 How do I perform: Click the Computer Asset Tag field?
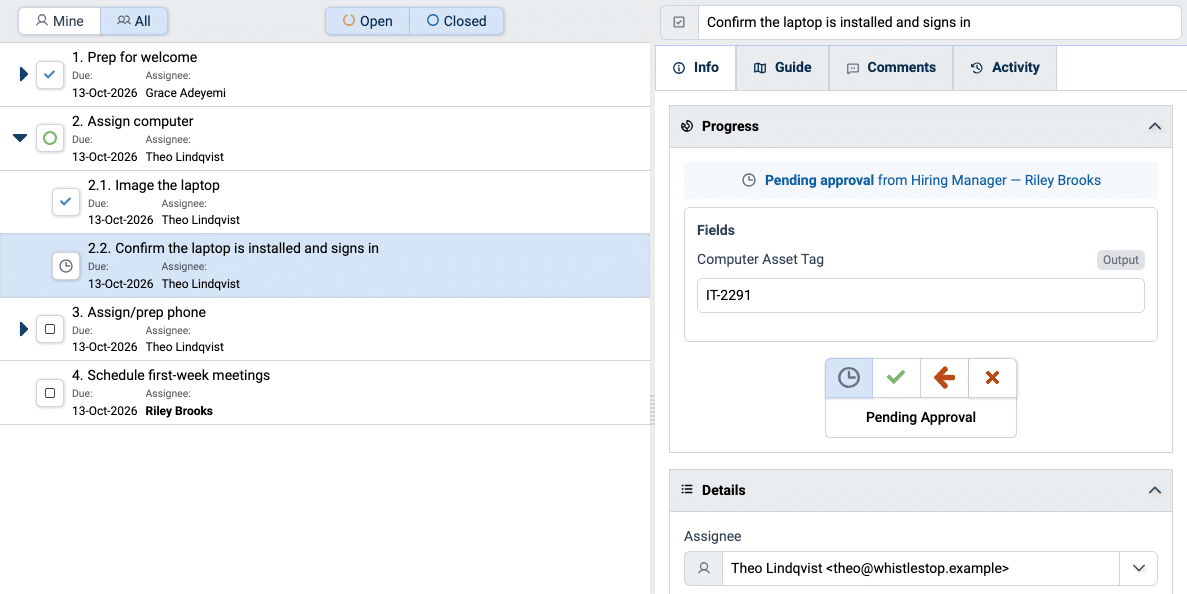coord(921,296)
